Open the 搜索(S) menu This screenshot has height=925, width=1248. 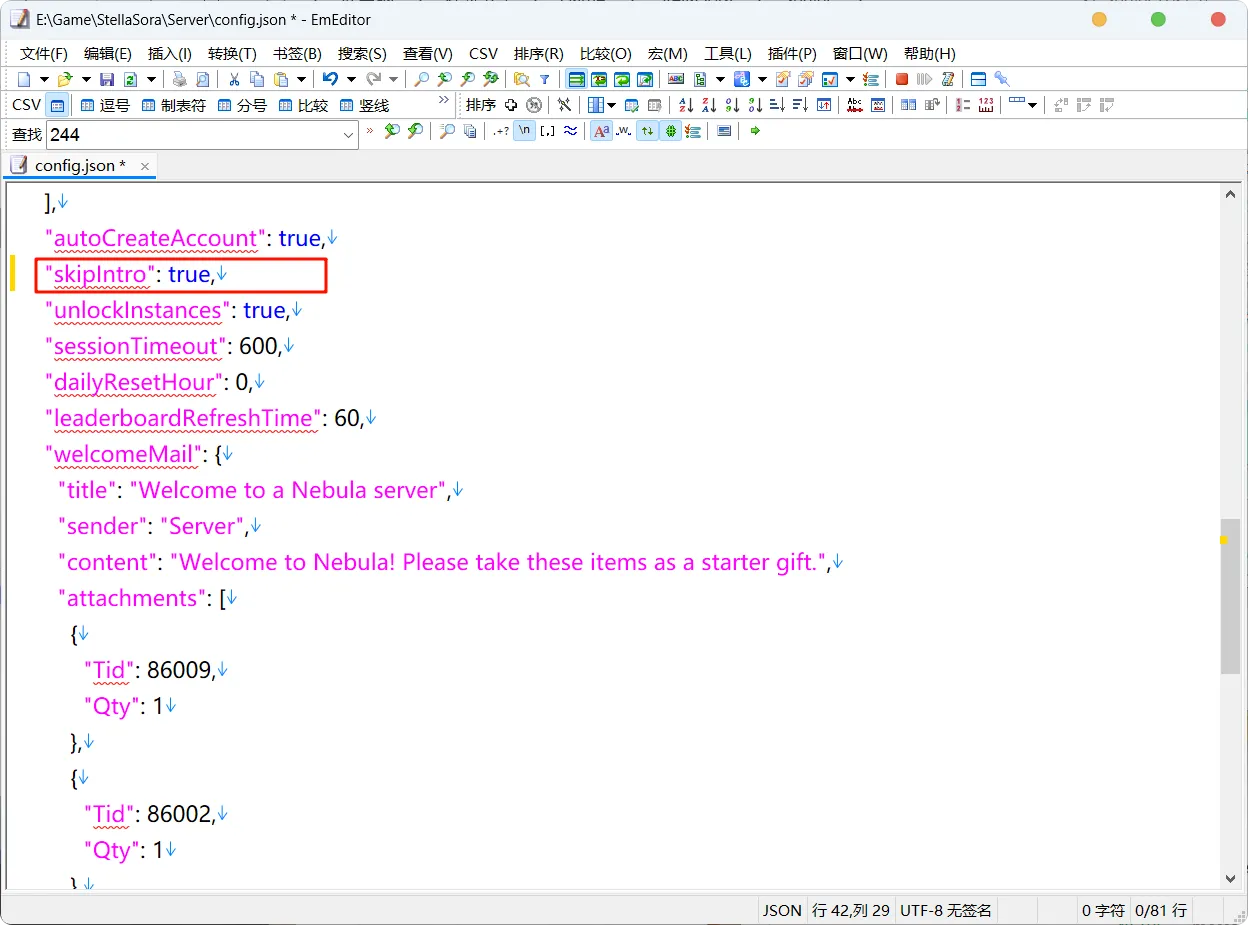[x=362, y=54]
